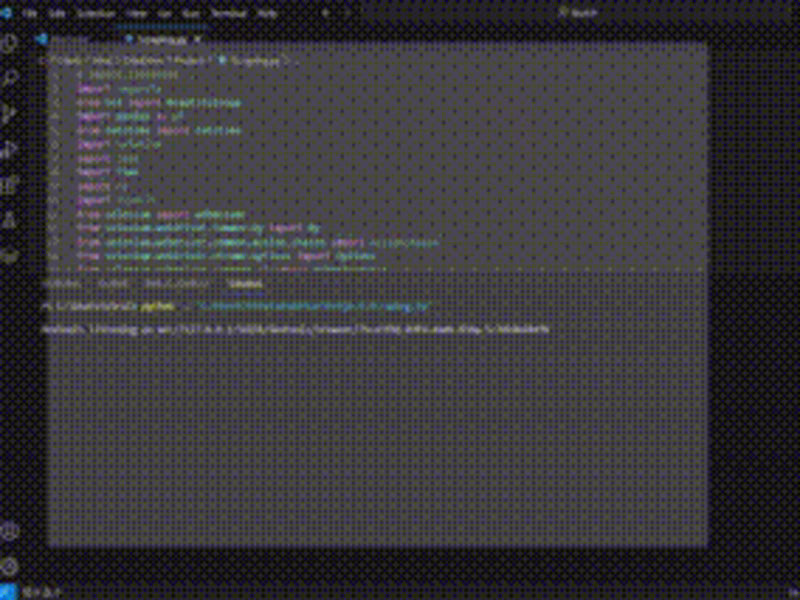The height and width of the screenshot is (600, 800).
Task: Click the remote window status bar icon
Action: (9, 592)
